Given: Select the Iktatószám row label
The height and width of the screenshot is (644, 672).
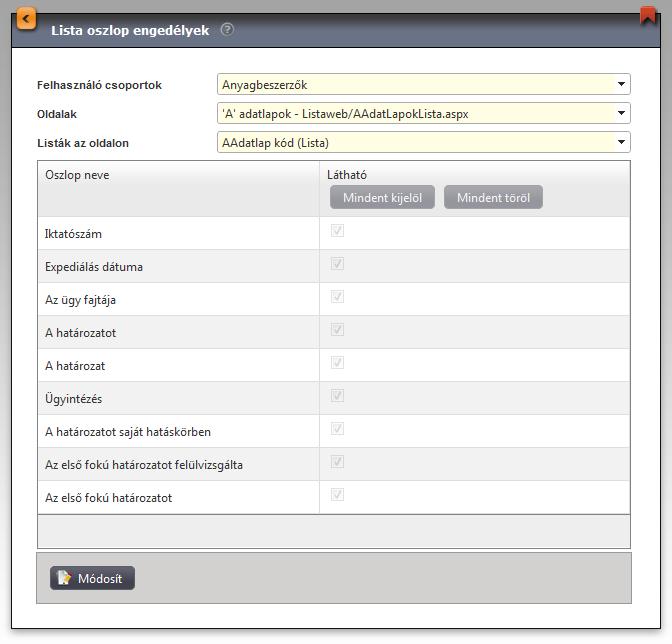Looking at the screenshot, I should (73, 234).
